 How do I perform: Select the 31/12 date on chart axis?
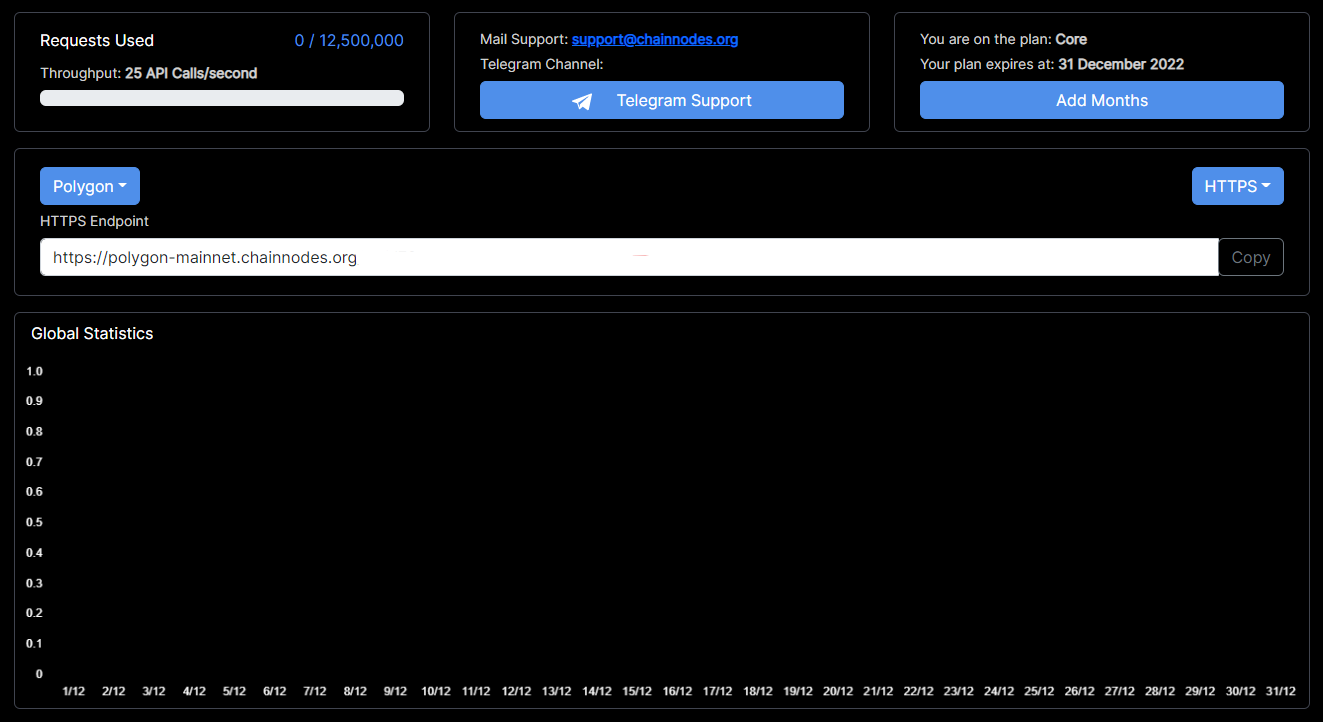coord(1281,691)
